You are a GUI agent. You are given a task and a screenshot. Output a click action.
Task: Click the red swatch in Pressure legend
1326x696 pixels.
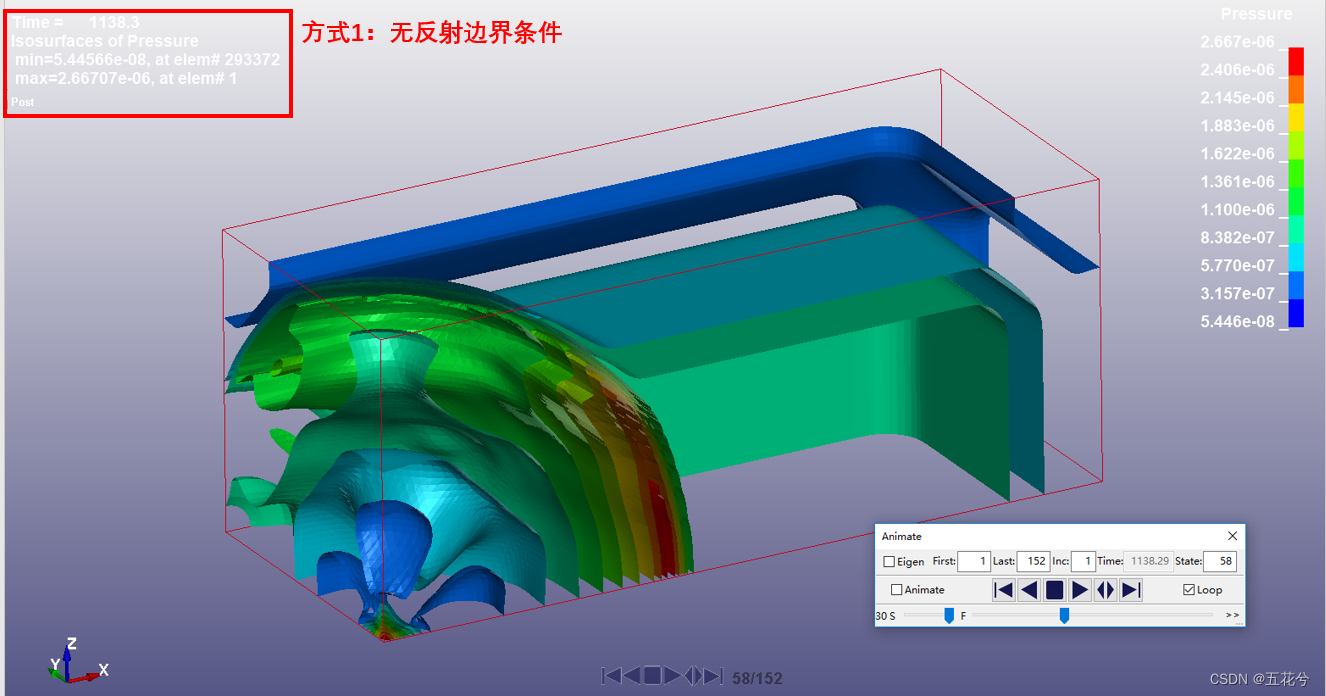point(1296,61)
